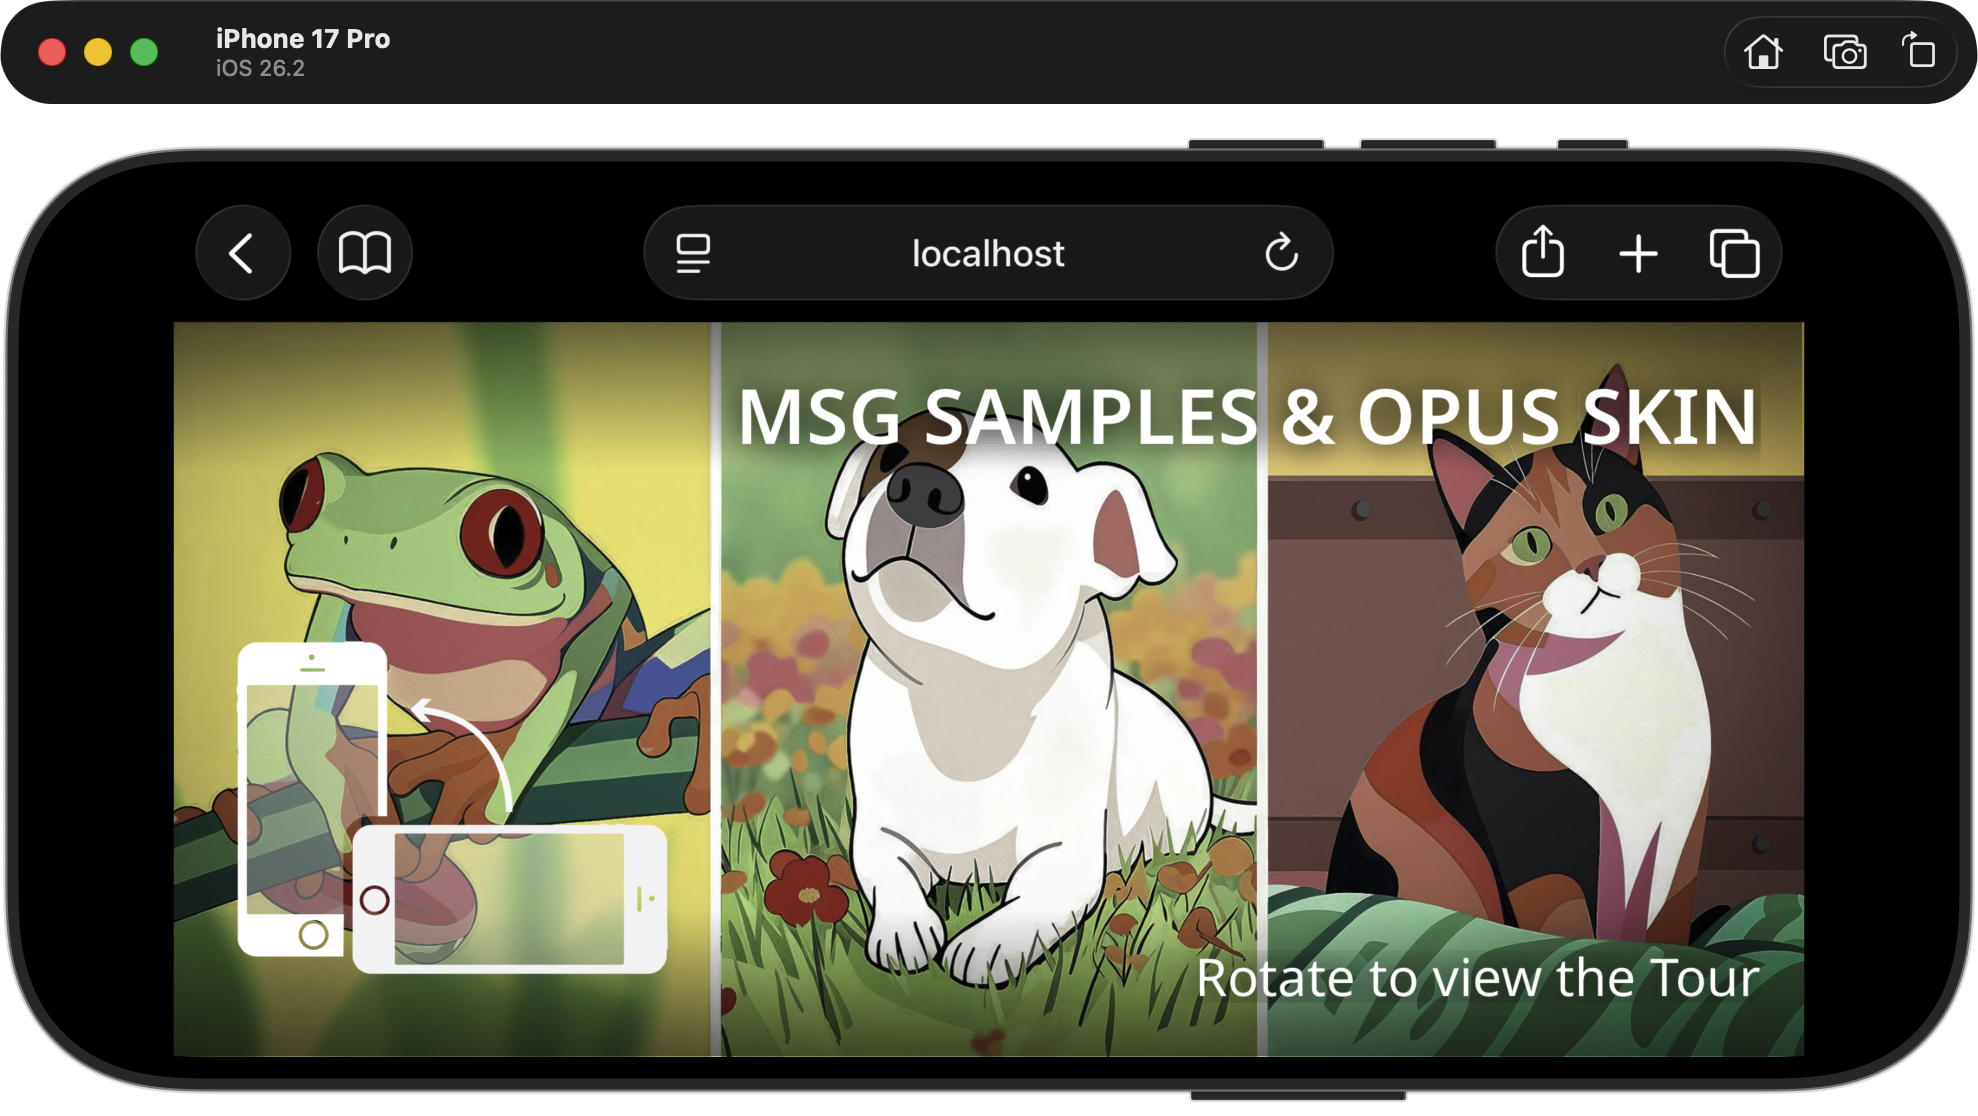Take a simulator screenshot with camera icon
The width and height of the screenshot is (1978, 1116).
(x=1844, y=52)
